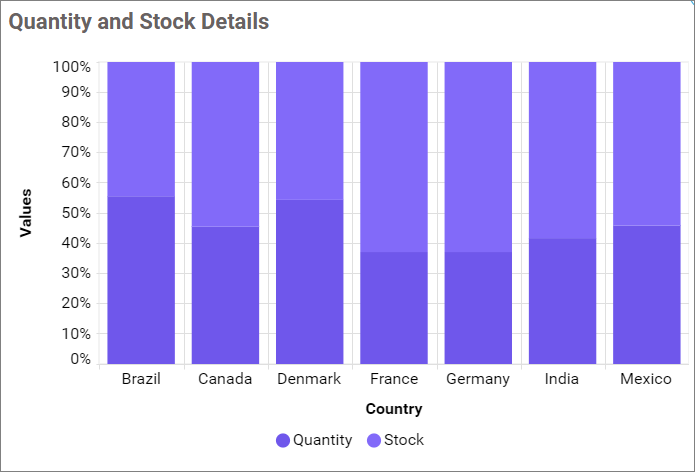Click France's Quantity bar segment

tap(394, 307)
